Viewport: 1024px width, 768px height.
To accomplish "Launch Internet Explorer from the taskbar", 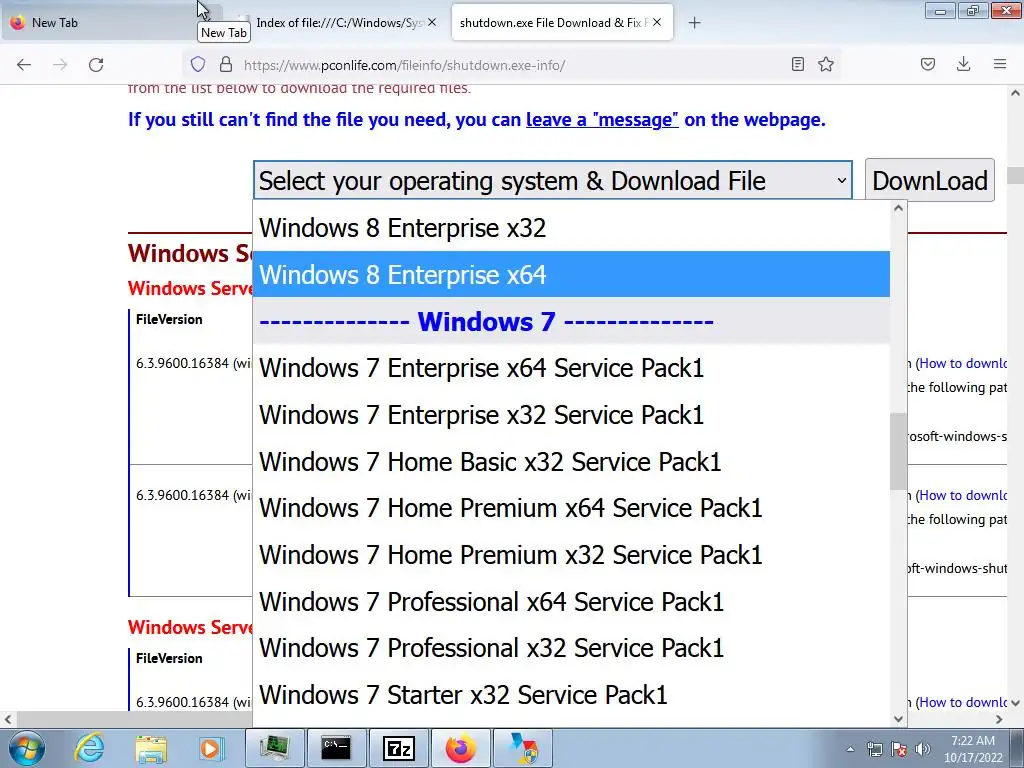I will tap(89, 748).
